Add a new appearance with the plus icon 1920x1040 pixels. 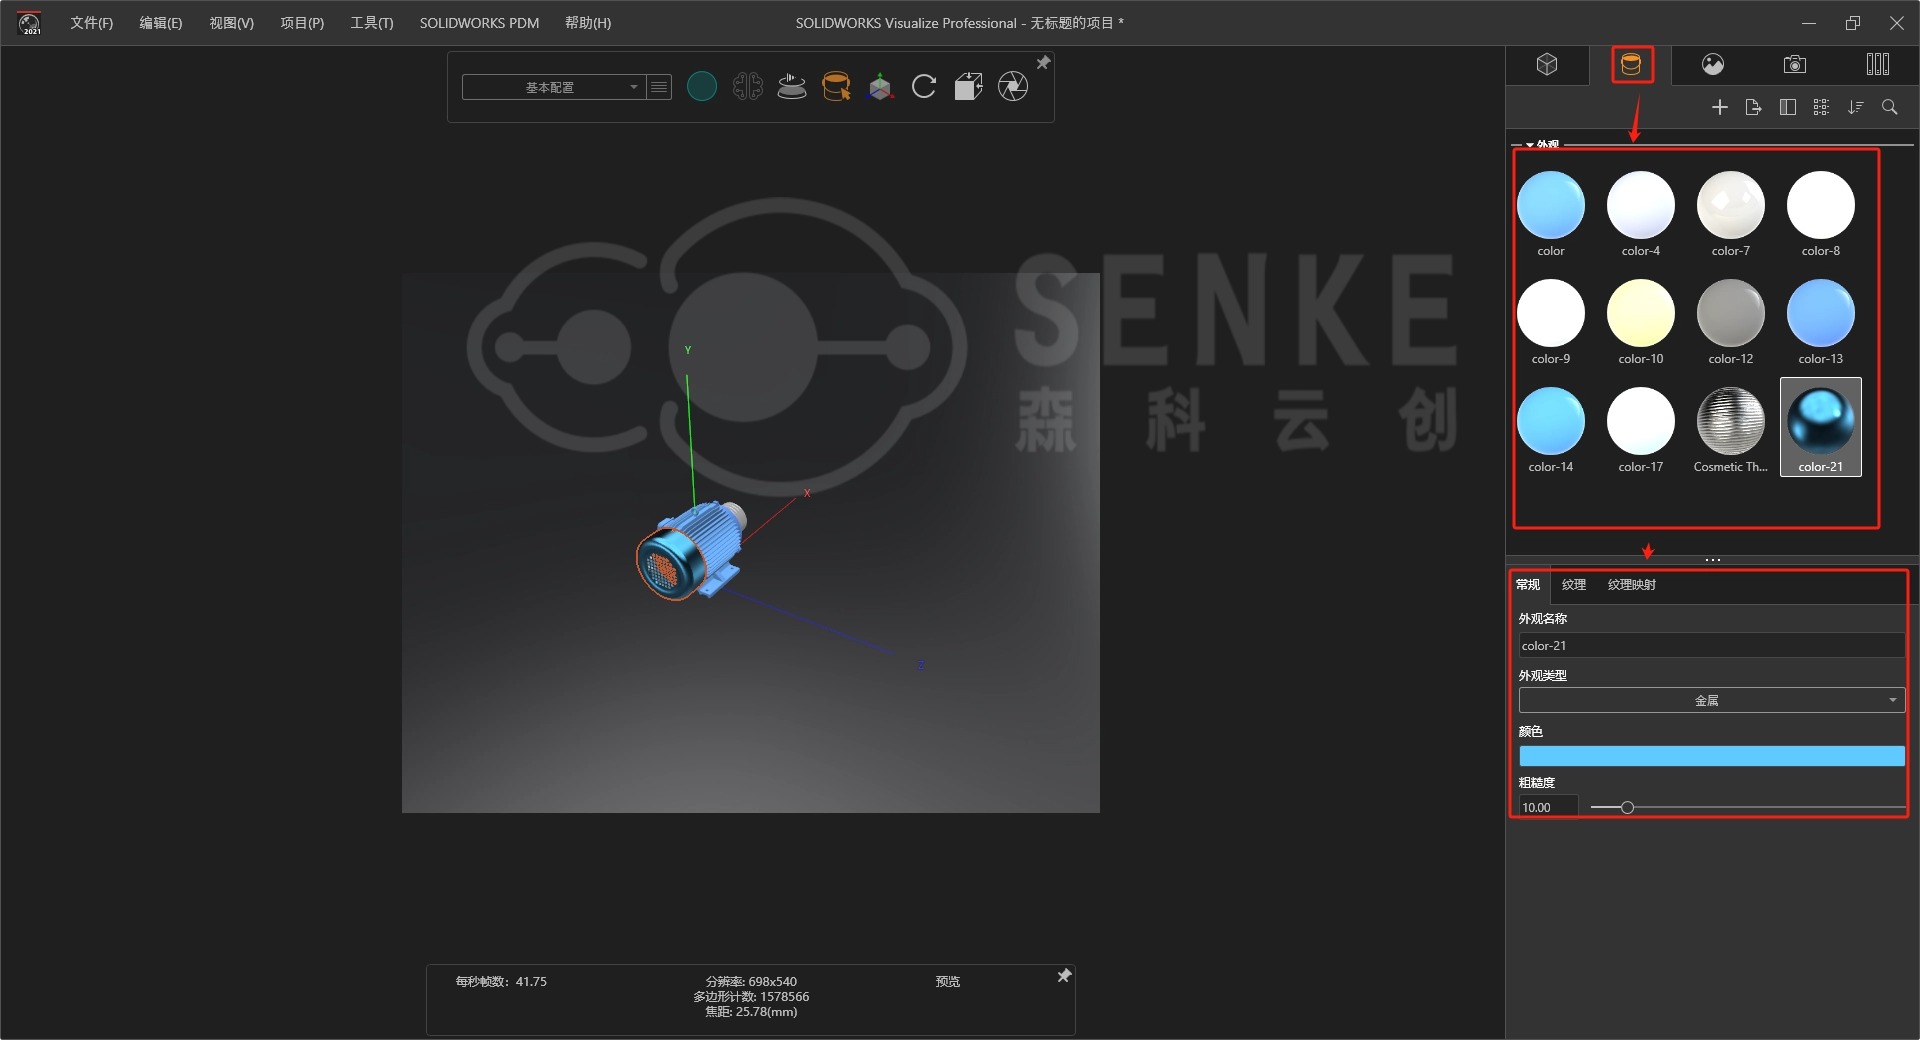coord(1720,107)
